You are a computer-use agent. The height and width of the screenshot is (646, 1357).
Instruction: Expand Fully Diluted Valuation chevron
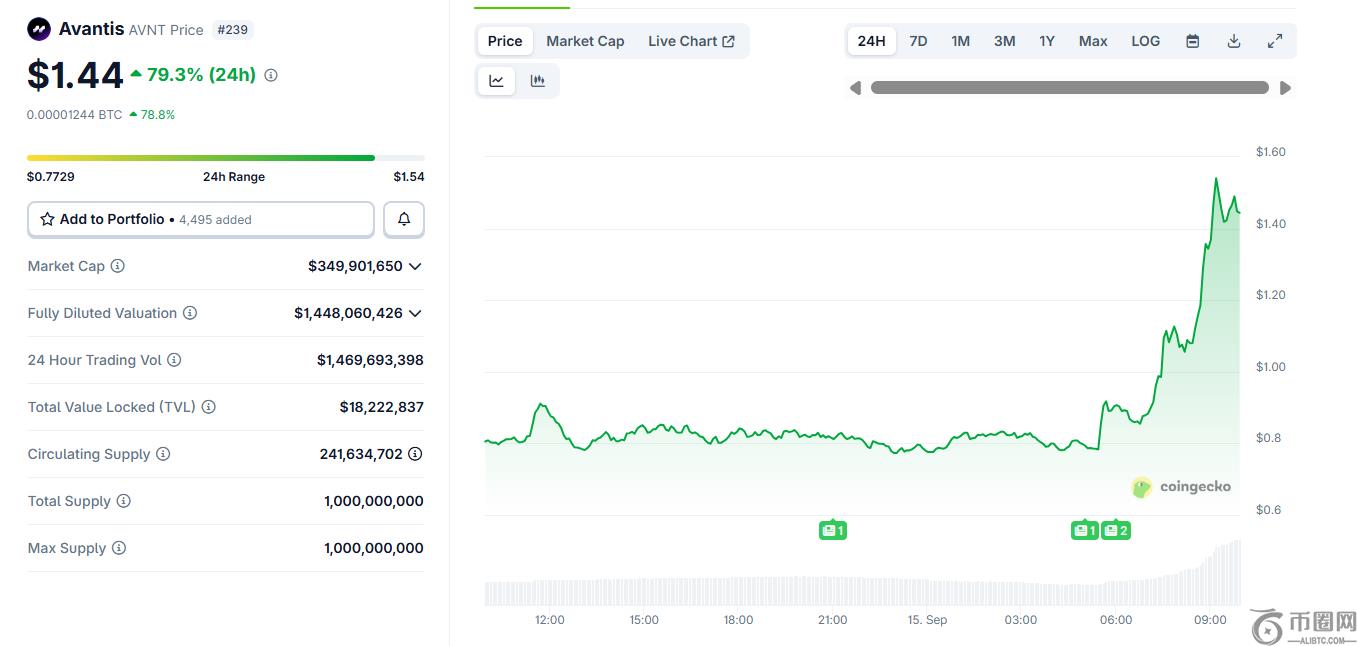[x=415, y=313]
